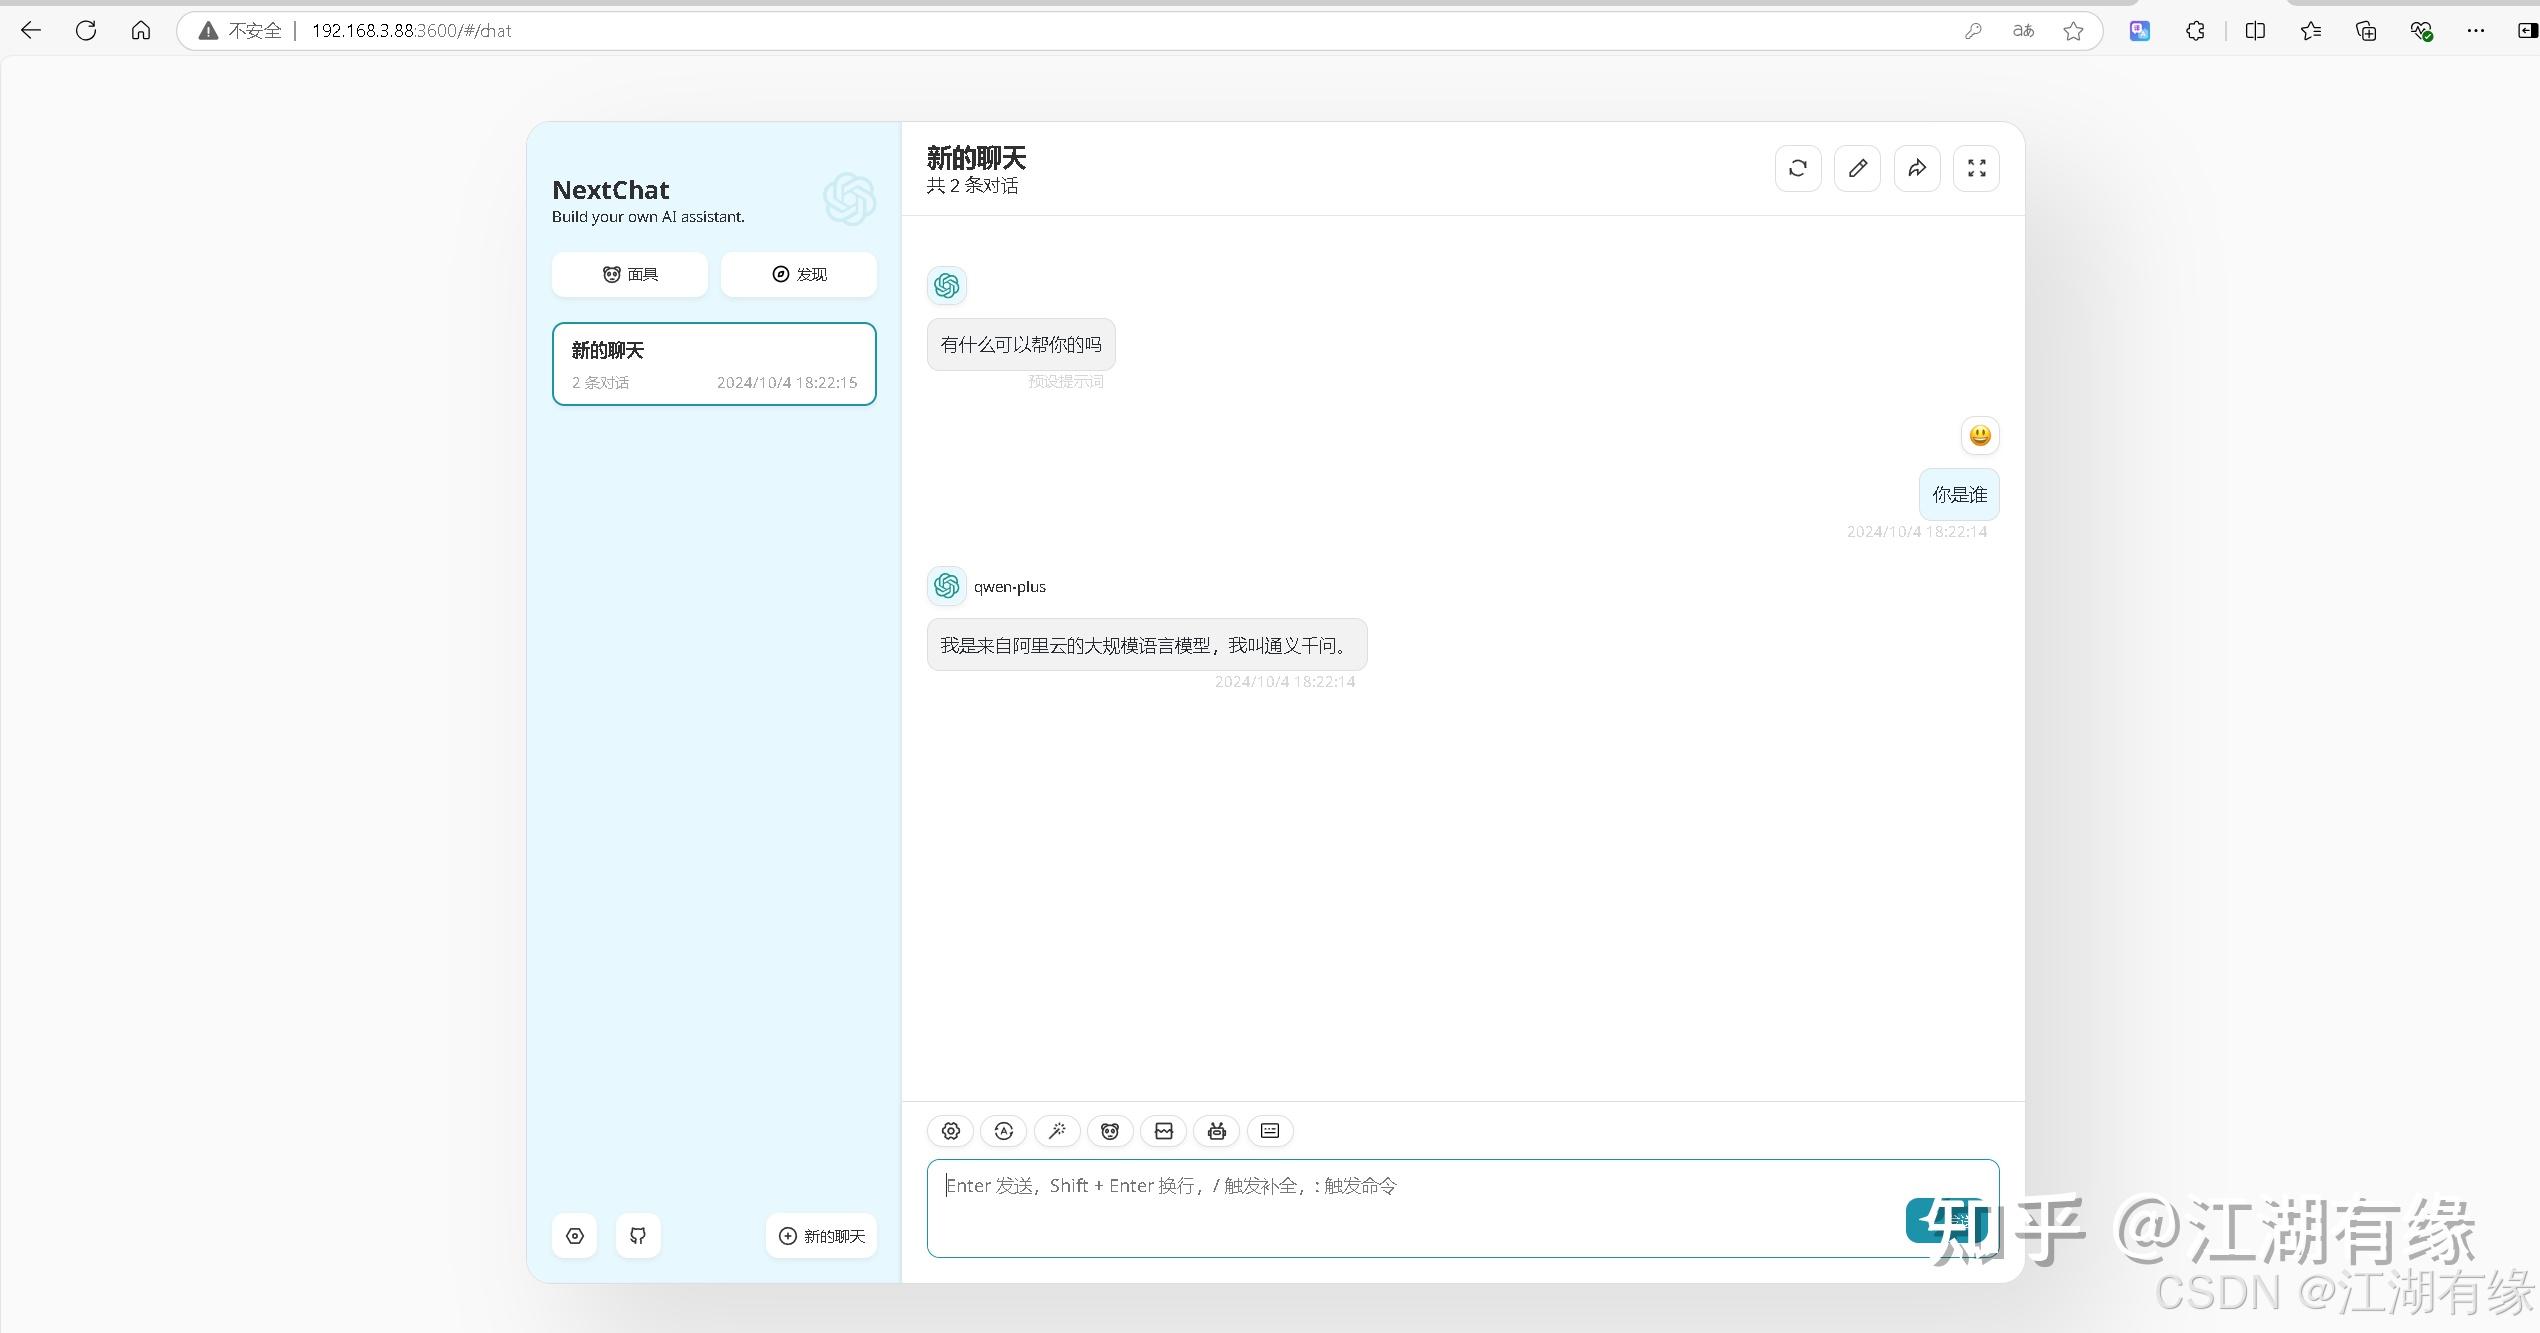Click the robot model selector icon
The image size is (2540, 1333).
click(x=1216, y=1131)
